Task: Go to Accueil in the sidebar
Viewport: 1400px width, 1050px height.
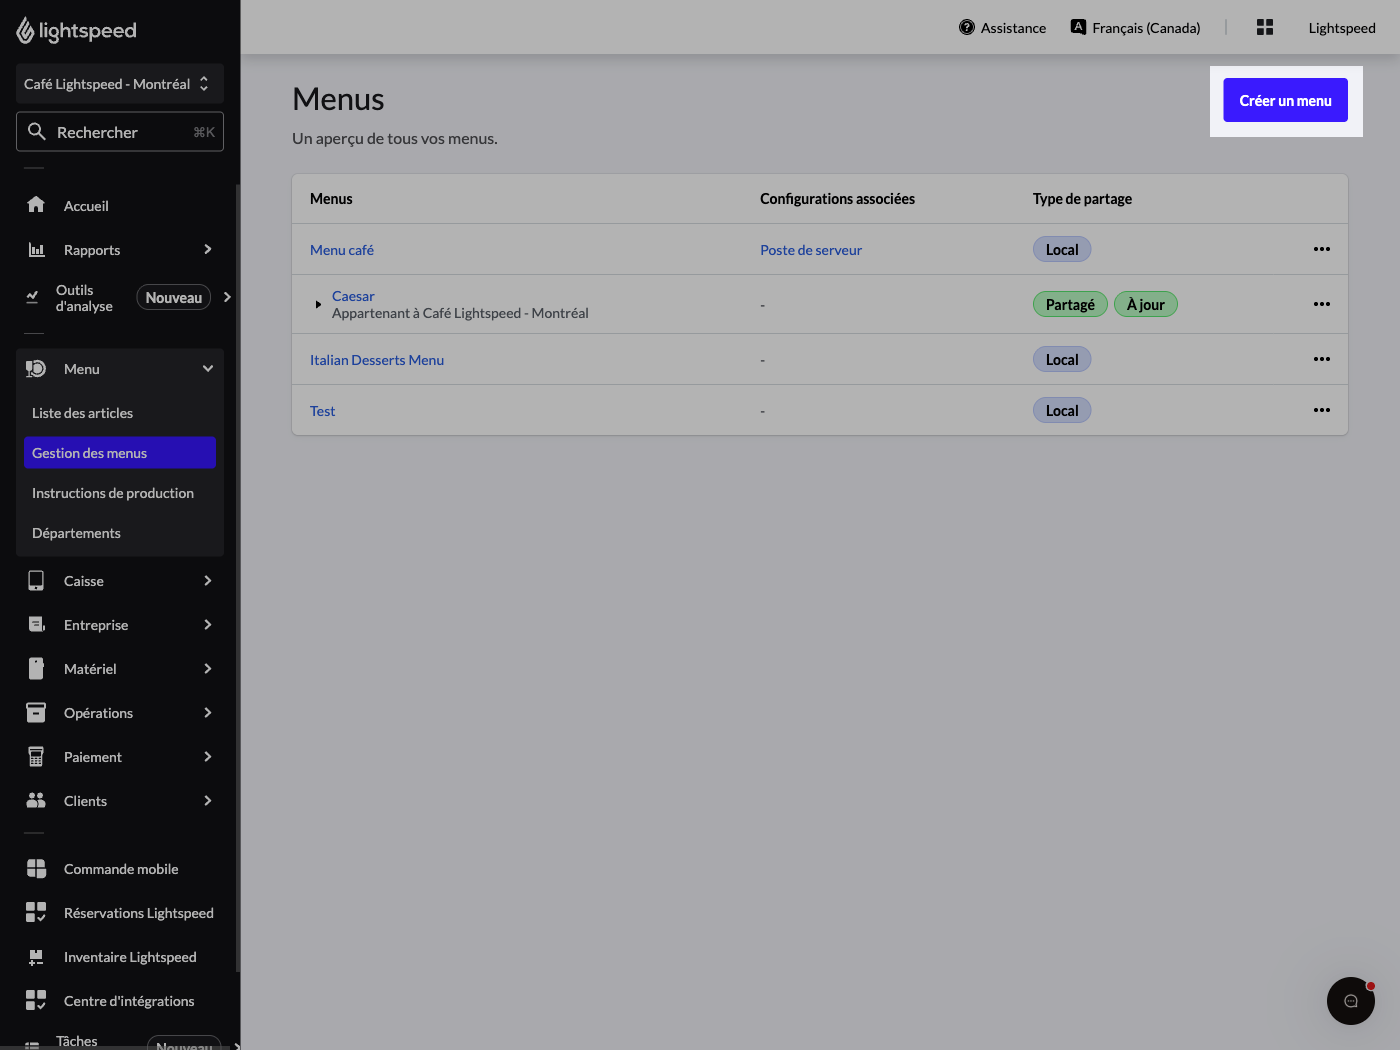Action: 86,206
